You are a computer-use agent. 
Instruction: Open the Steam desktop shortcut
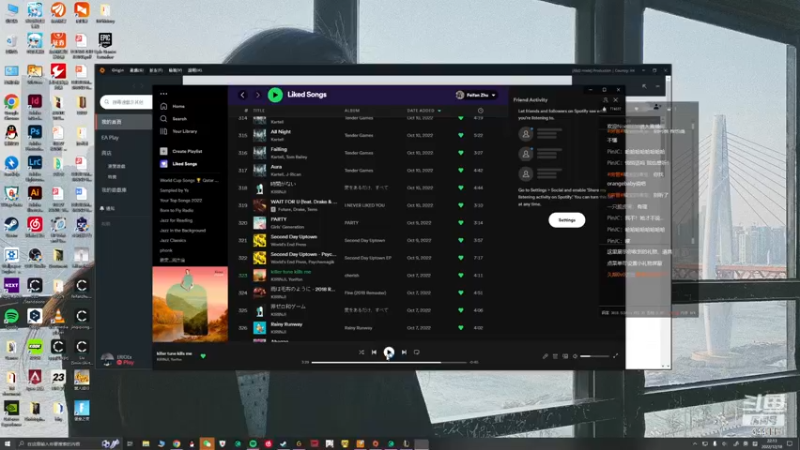[x=11, y=227]
